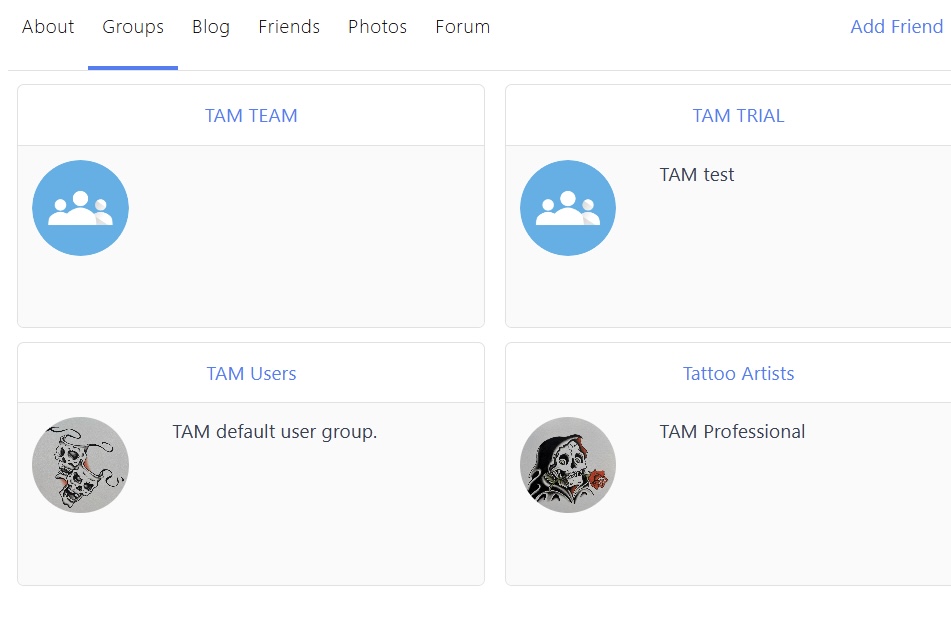
Task: Visit the TAM Users group title link
Action: [251, 374]
